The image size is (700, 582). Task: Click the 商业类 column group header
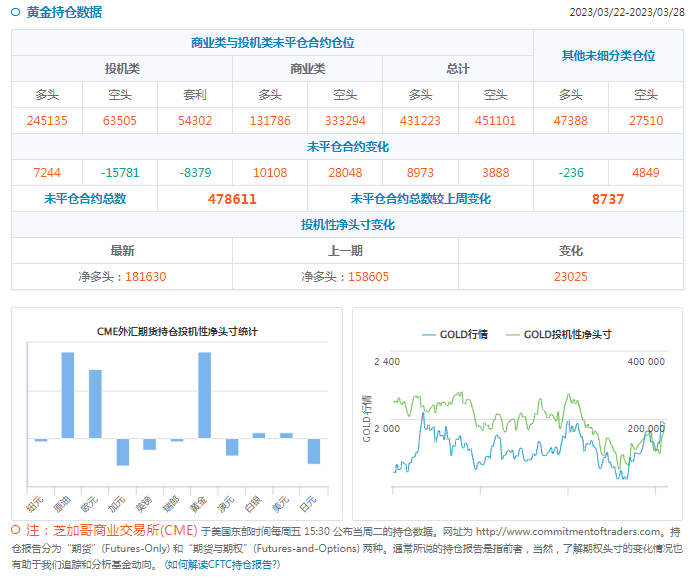[x=308, y=69]
